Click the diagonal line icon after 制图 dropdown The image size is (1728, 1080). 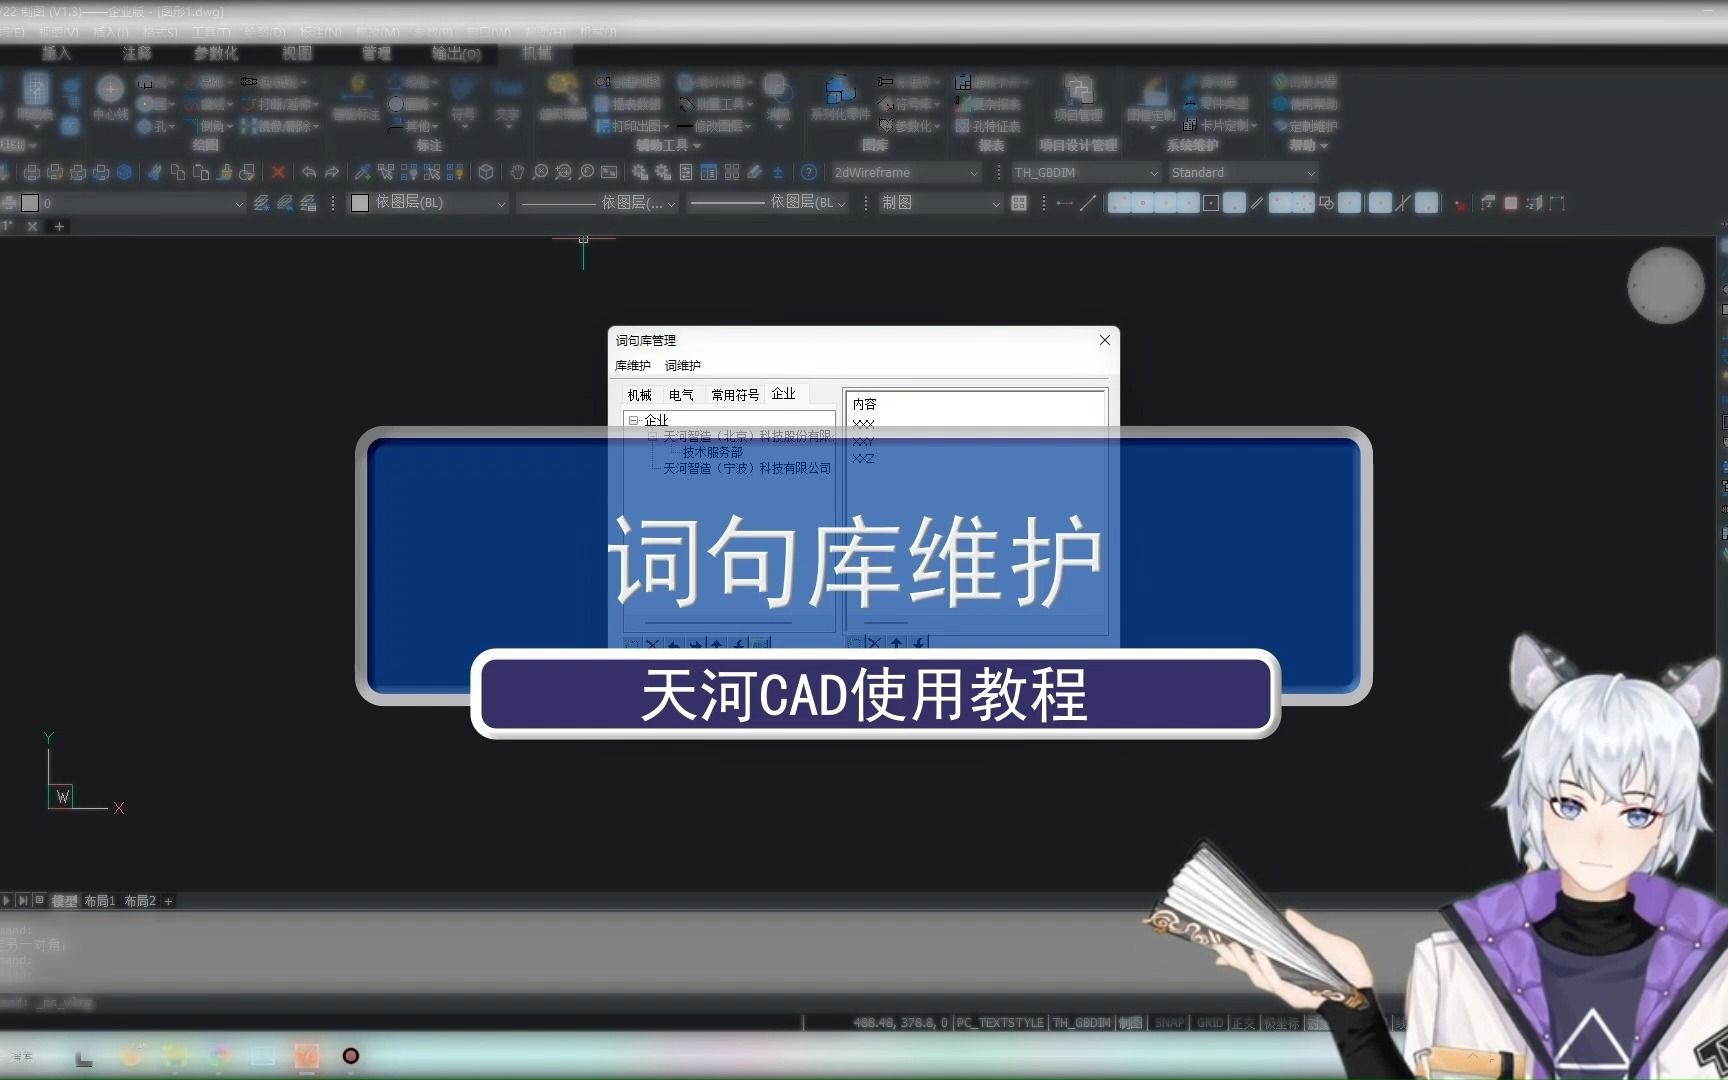1088,203
